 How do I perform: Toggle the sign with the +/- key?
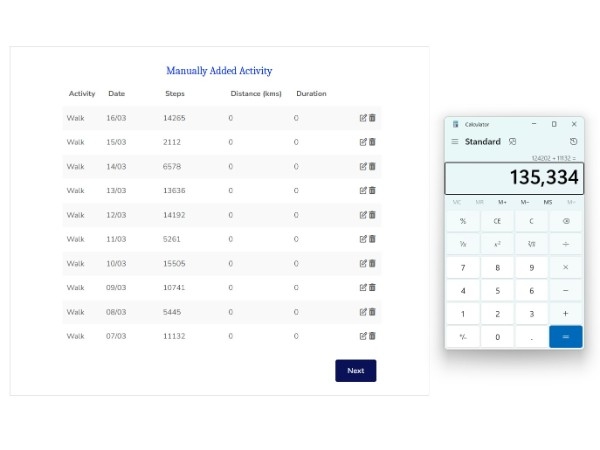point(462,337)
